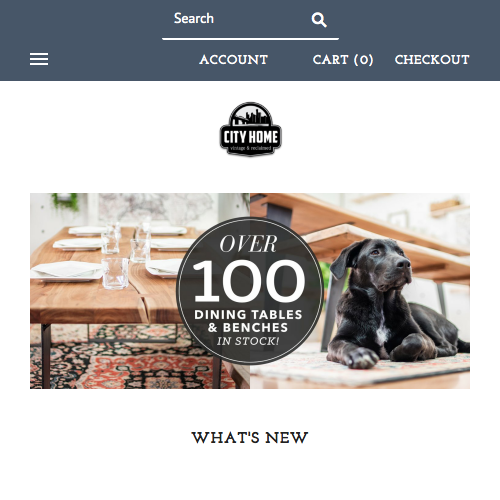500x500 pixels.
Task: Open the dining tables banner image
Action: [x=250, y=291]
